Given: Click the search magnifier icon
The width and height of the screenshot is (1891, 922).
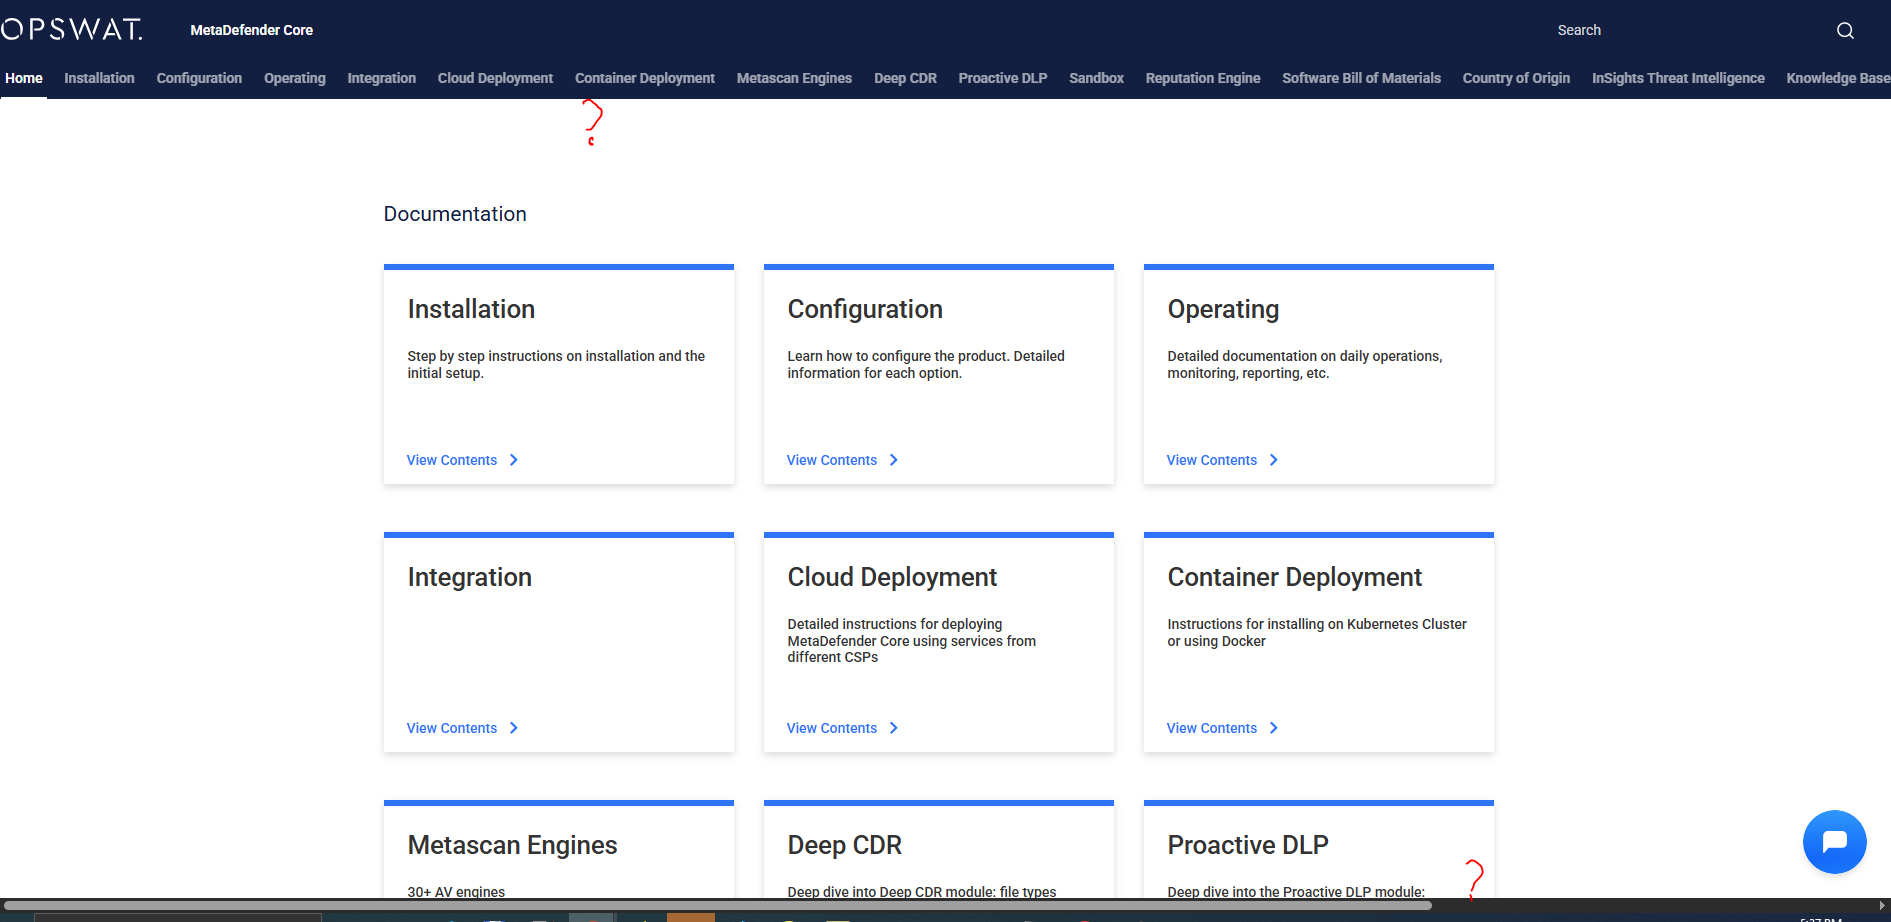Looking at the screenshot, I should (1845, 31).
